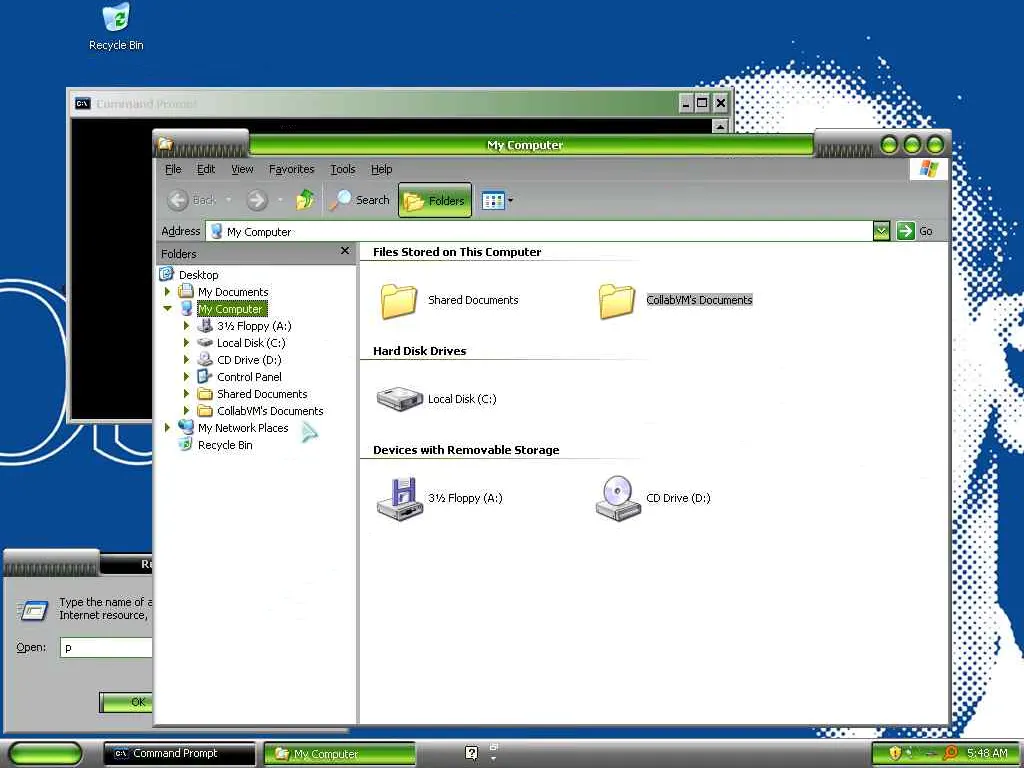Click the help question mark taskbar icon
Viewport: 1024px width, 768px height.
(472, 753)
